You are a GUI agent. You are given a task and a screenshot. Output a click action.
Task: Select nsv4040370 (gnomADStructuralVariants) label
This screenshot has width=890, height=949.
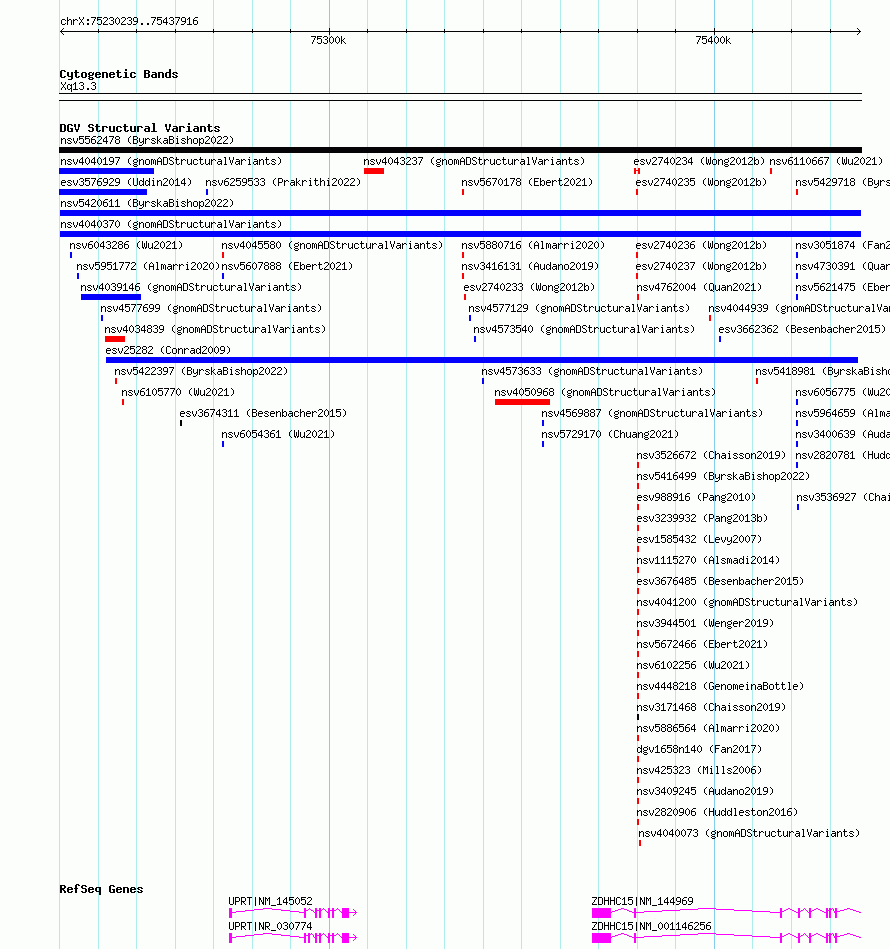171,224
